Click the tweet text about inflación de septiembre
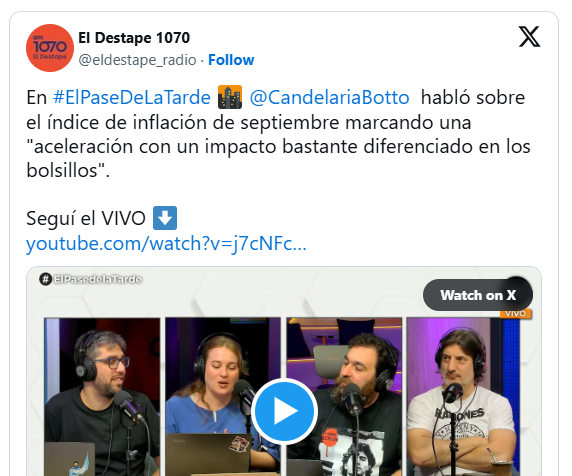Screen dimensions: 572x476 click(x=278, y=134)
